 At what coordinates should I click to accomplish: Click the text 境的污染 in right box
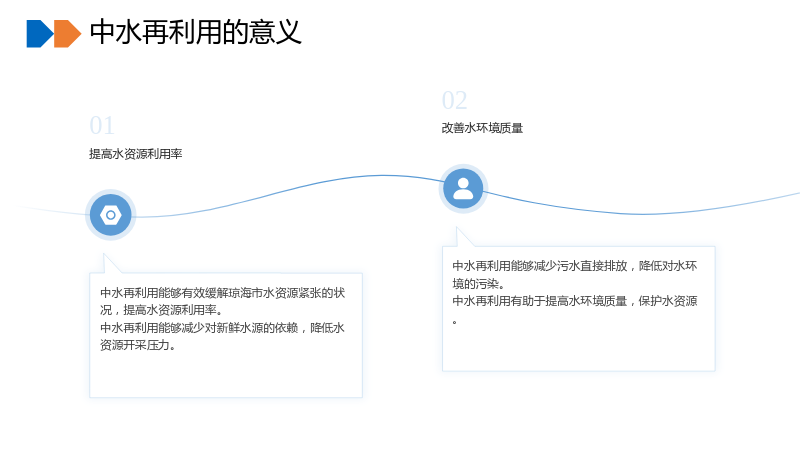click(475, 284)
